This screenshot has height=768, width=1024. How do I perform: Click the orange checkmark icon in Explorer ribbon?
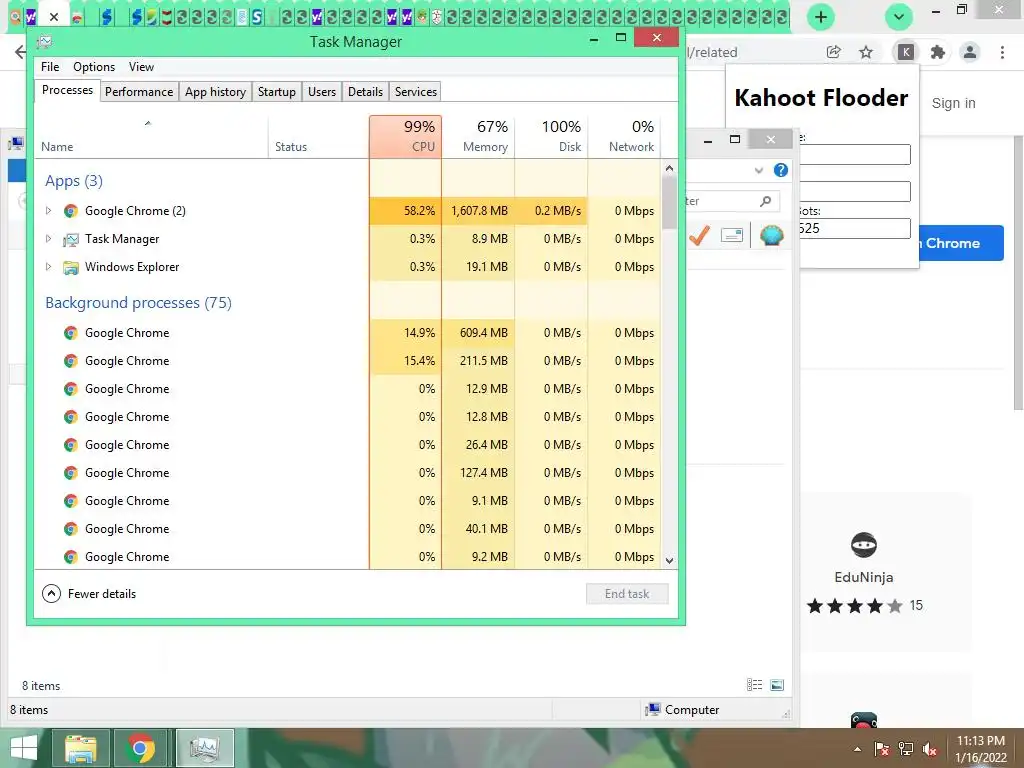tap(699, 235)
